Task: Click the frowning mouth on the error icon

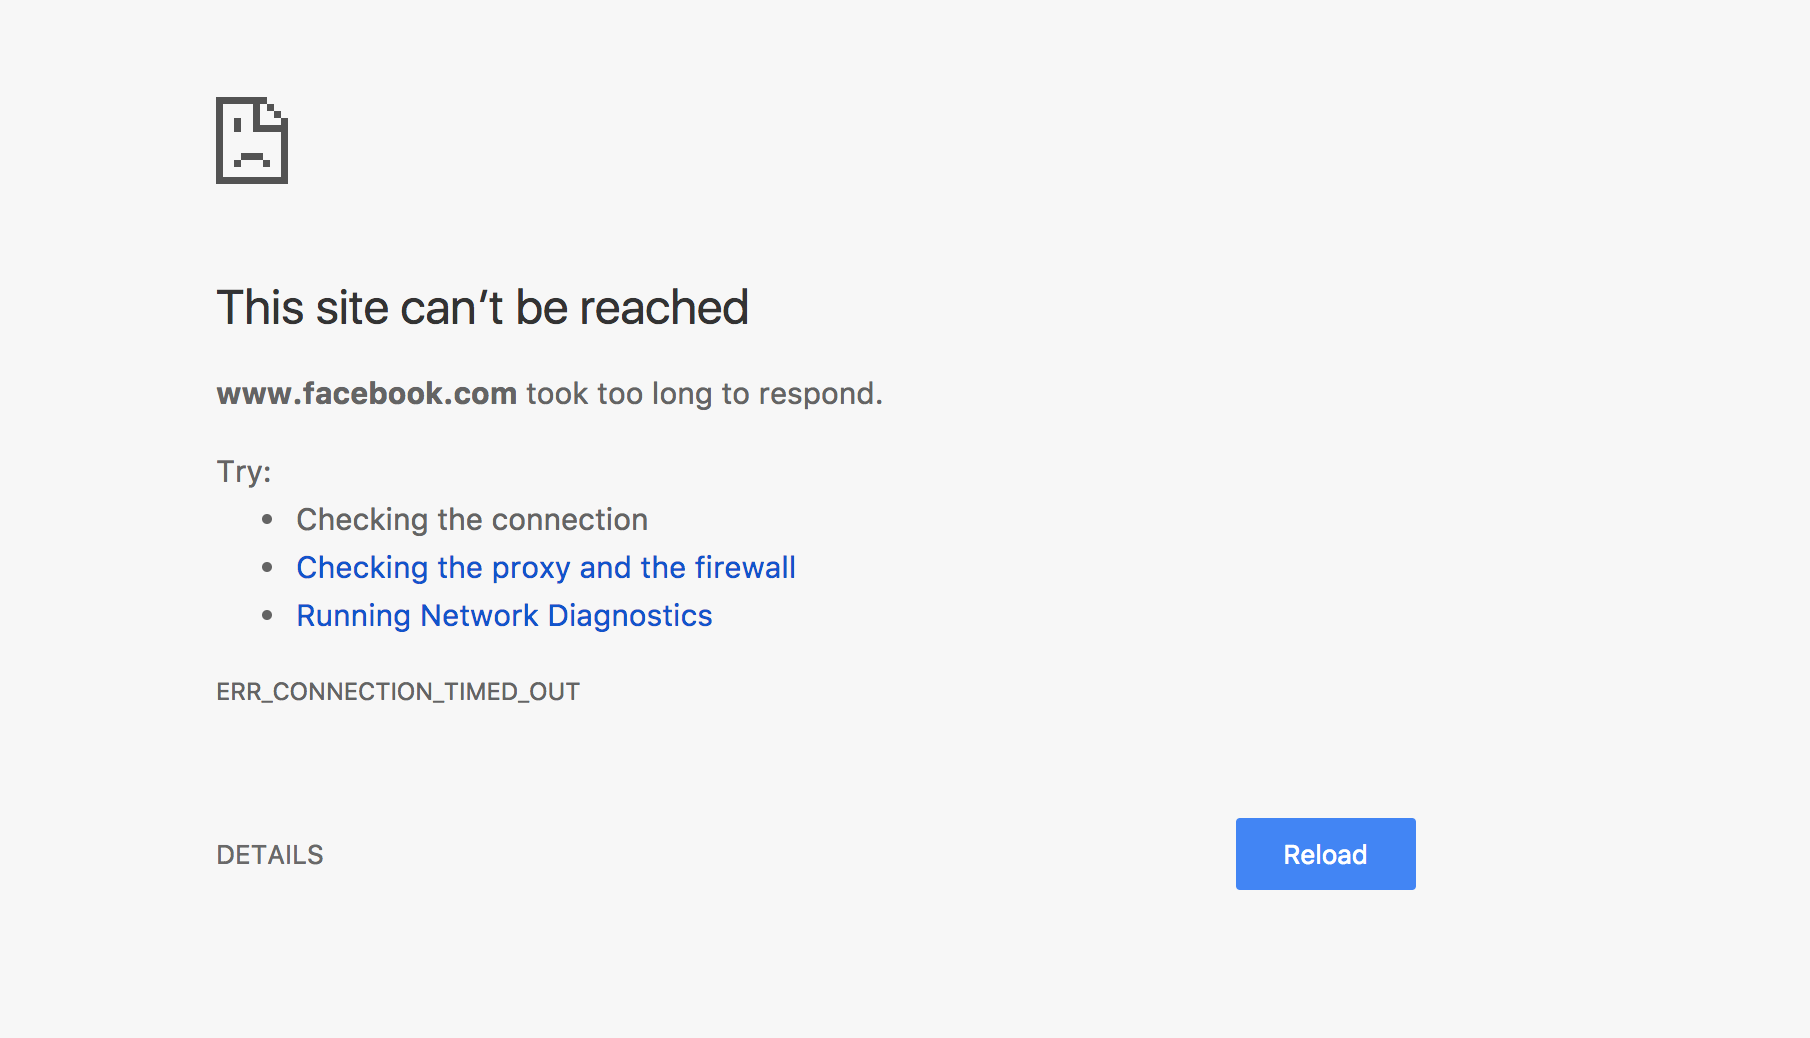Action: point(252,160)
